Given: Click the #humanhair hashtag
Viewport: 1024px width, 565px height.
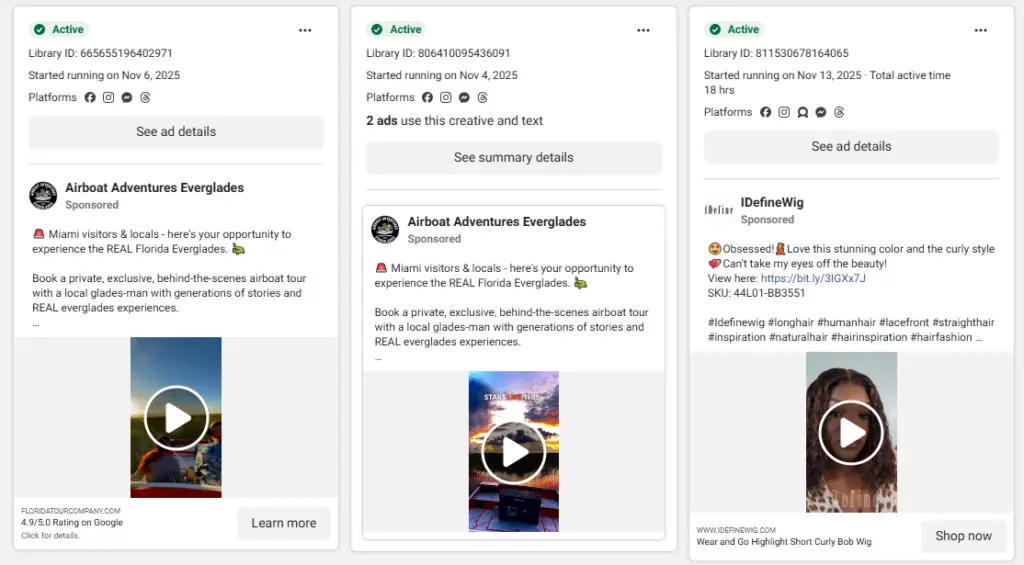Looking at the screenshot, I should coord(846,323).
